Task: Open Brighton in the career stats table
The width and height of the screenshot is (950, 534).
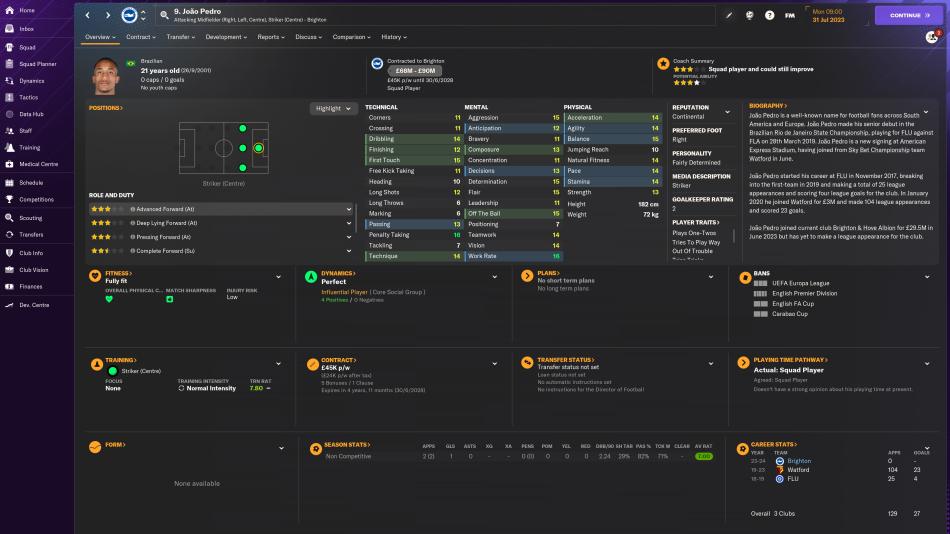Action: [799, 461]
